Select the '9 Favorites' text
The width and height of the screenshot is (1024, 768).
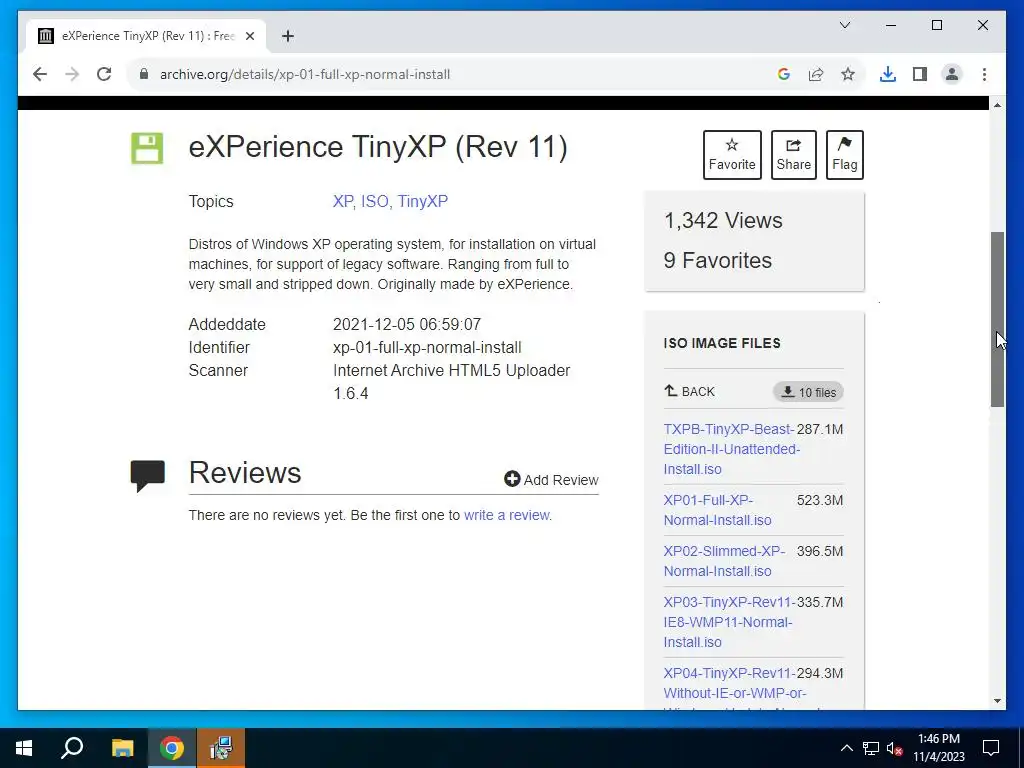click(x=718, y=261)
